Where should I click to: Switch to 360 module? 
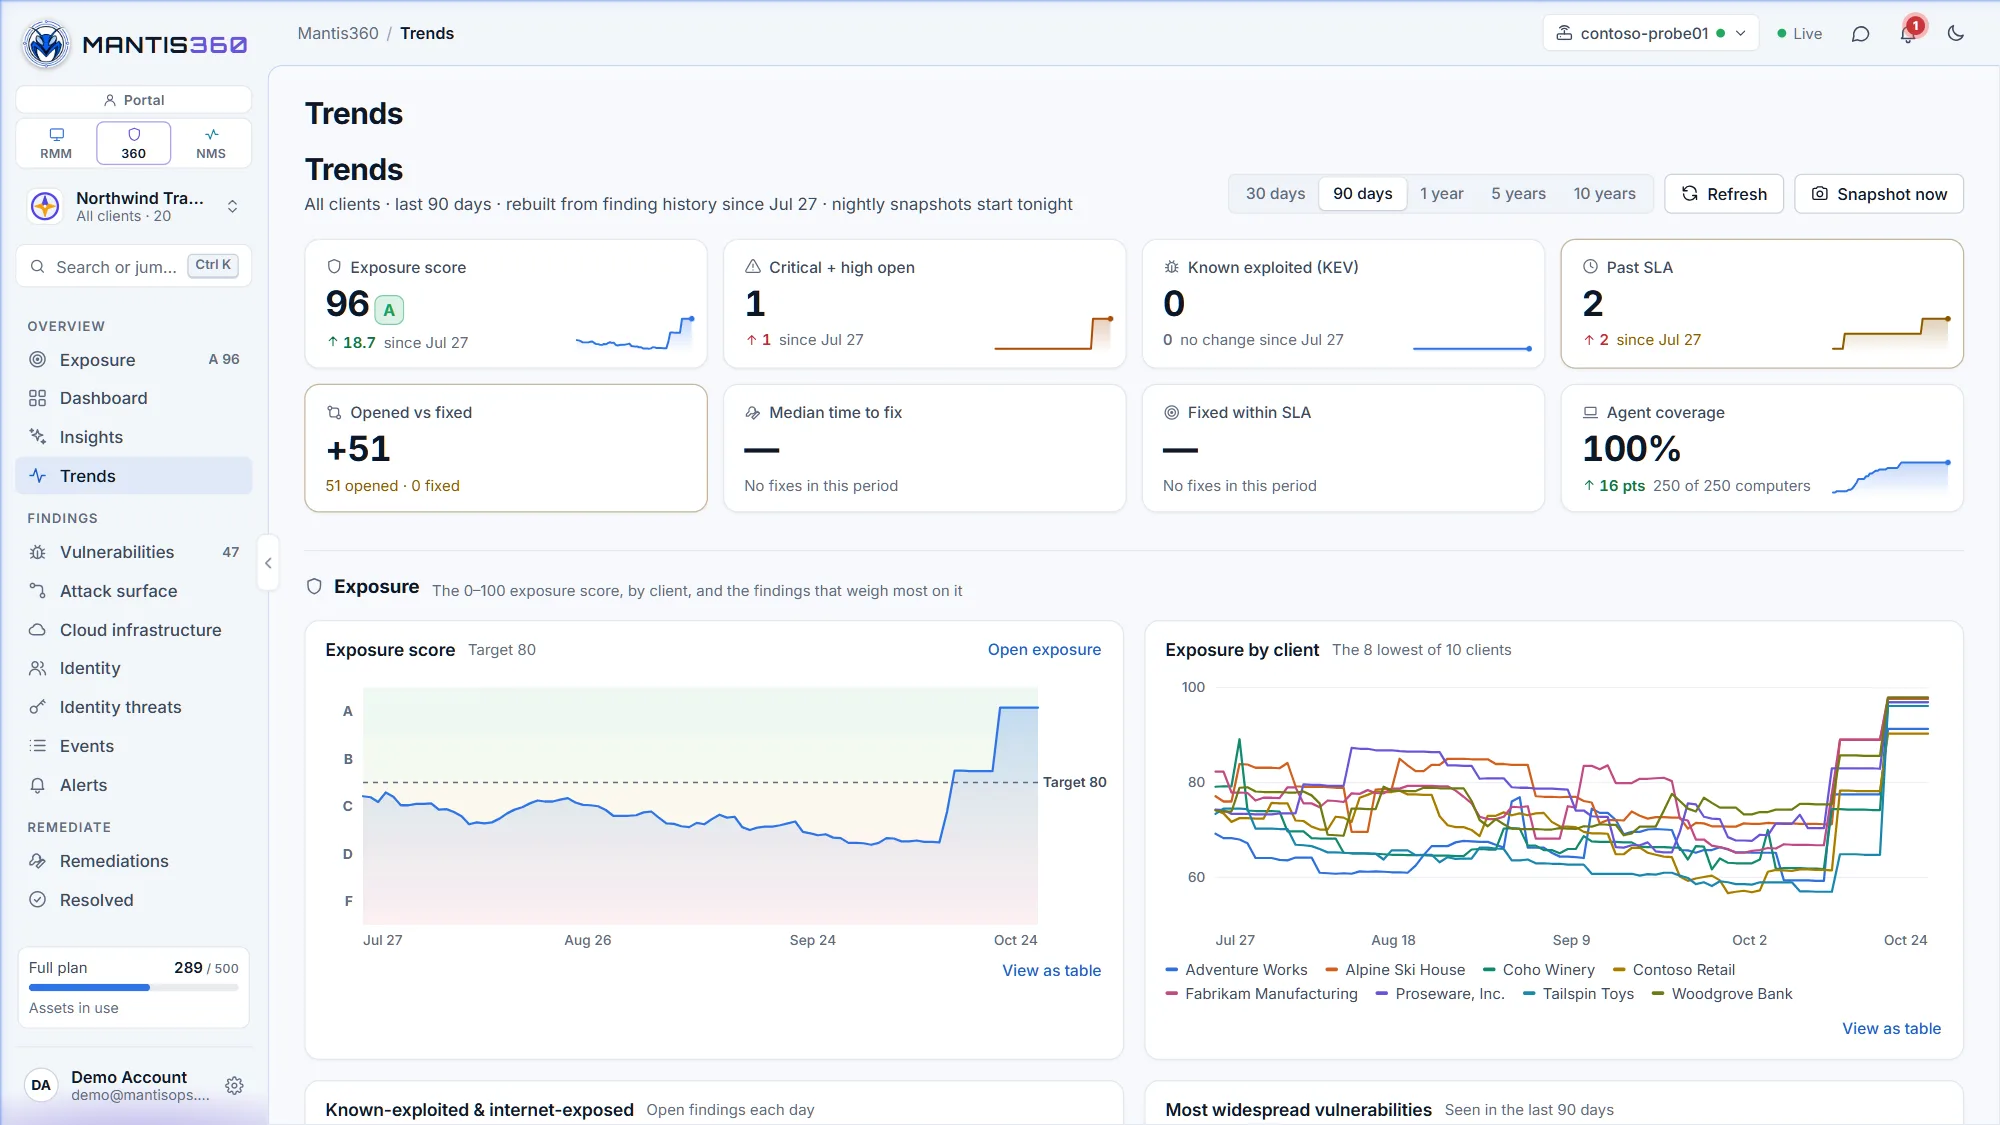(134, 143)
